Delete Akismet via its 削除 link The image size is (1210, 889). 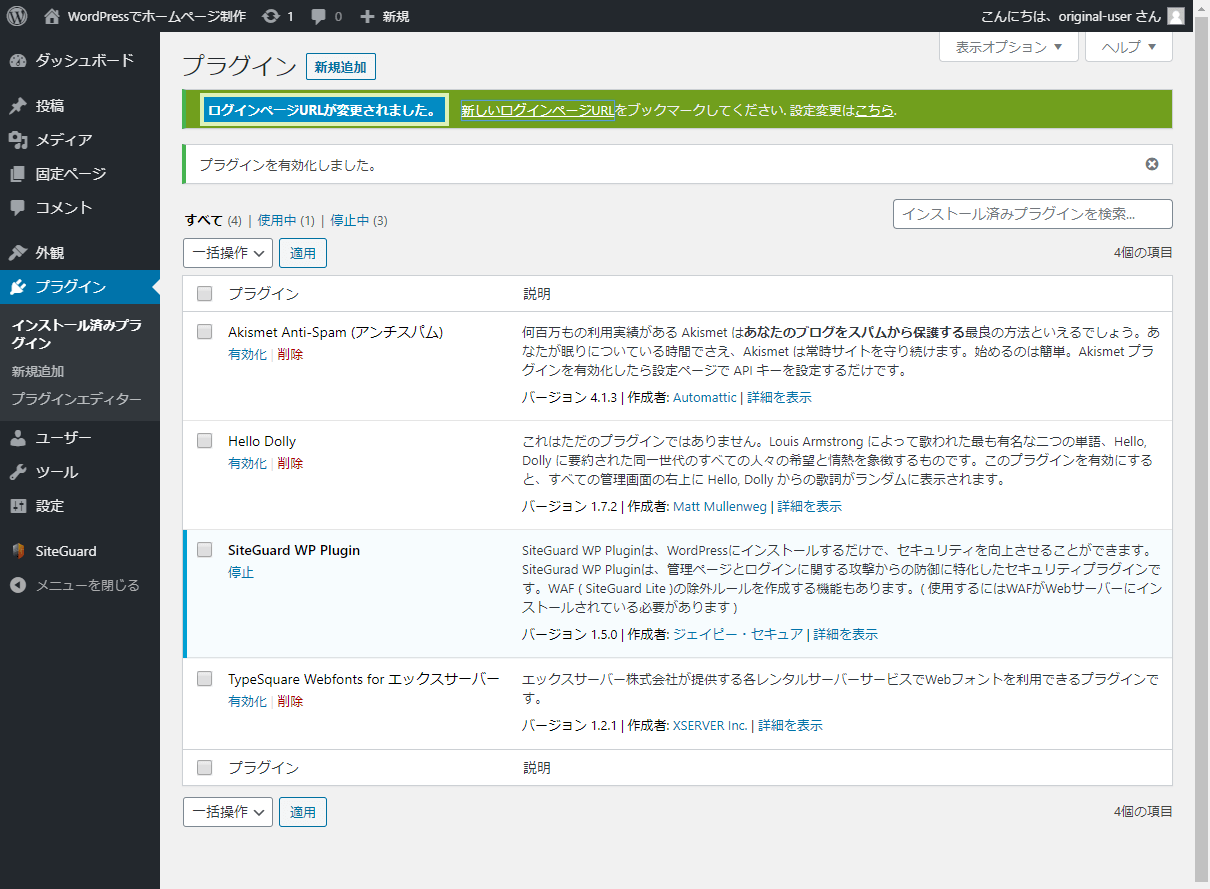click(290, 354)
